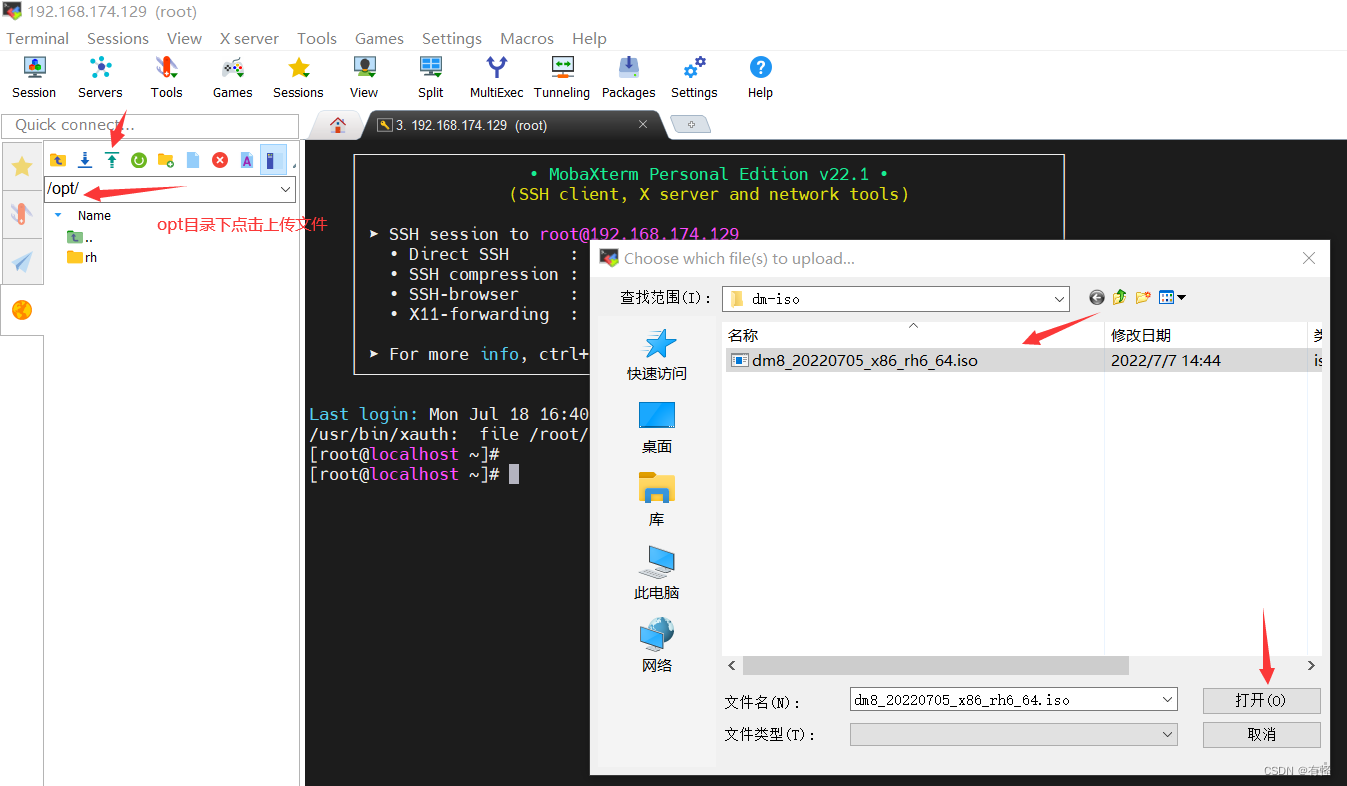Image resolution: width=1347 pixels, height=786 pixels.
Task: Click the 取消 cancel button
Action: (x=1261, y=734)
